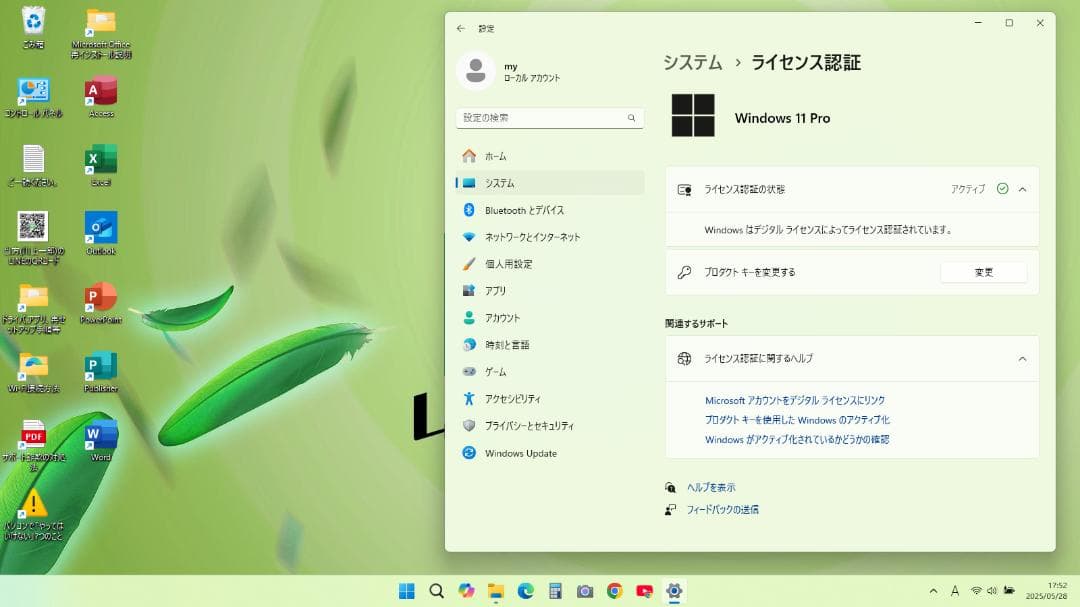
Task: Launch Excel from the desktop
Action: tap(101, 165)
